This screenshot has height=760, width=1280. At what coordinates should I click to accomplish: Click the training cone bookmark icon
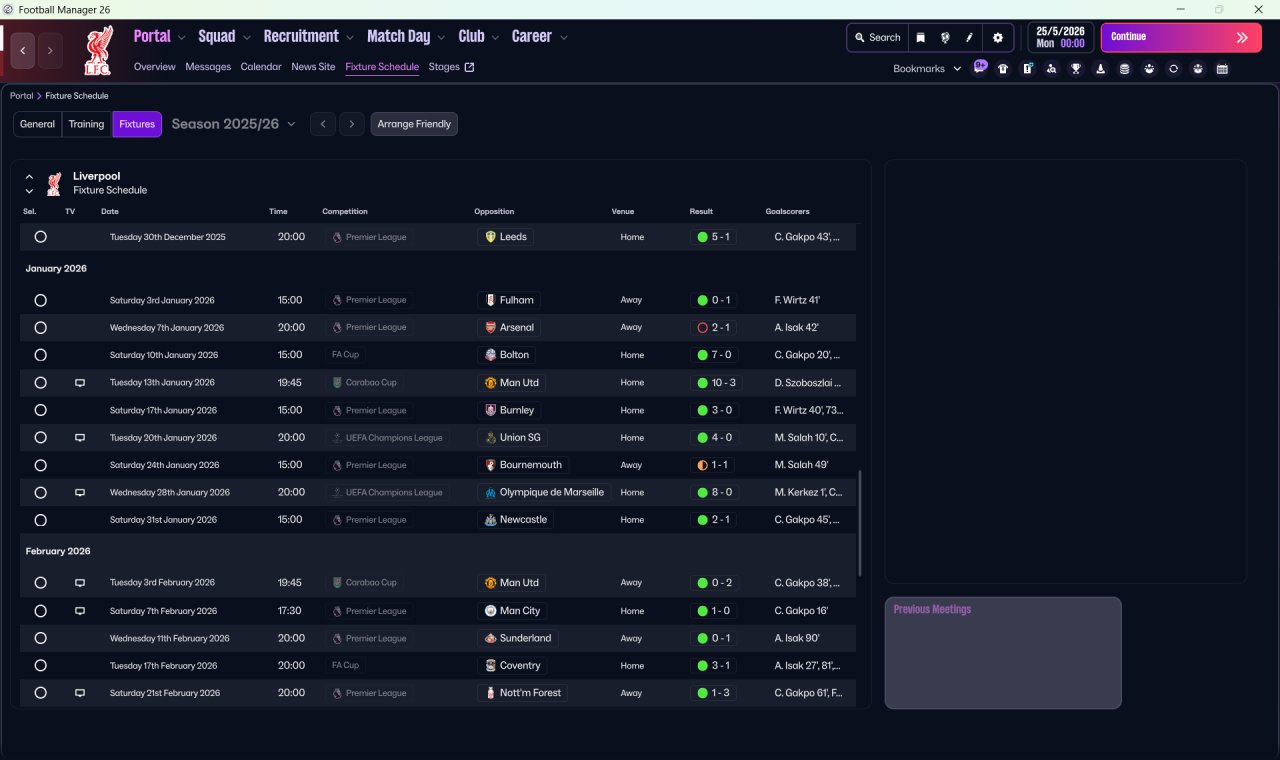(1100, 69)
